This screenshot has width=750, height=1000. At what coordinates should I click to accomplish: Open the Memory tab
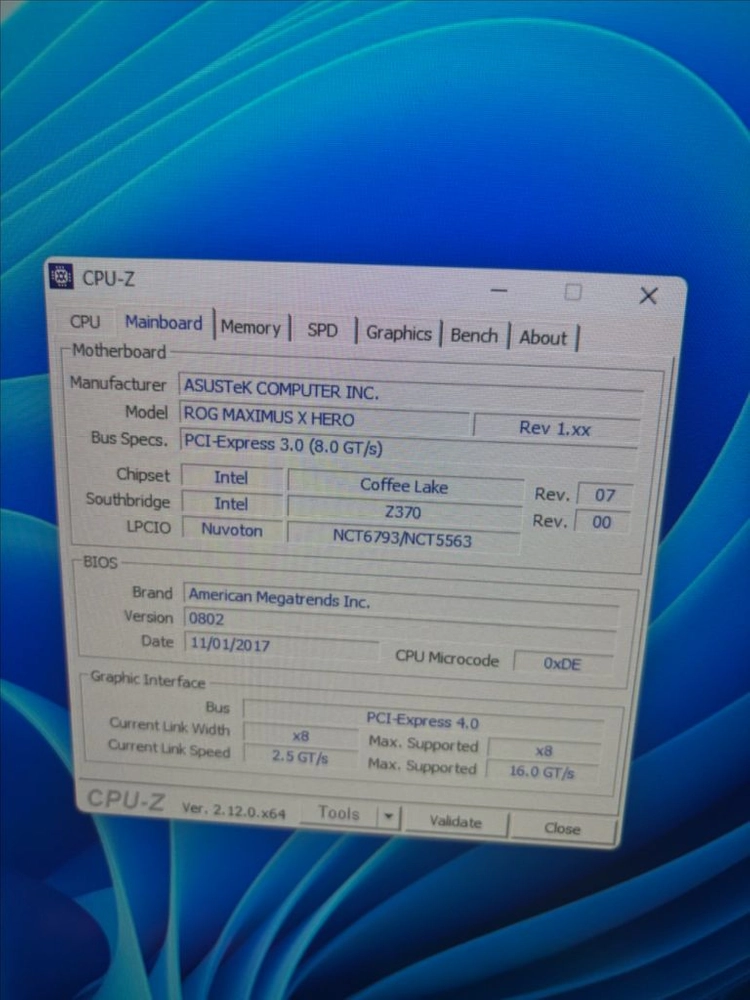click(x=251, y=328)
